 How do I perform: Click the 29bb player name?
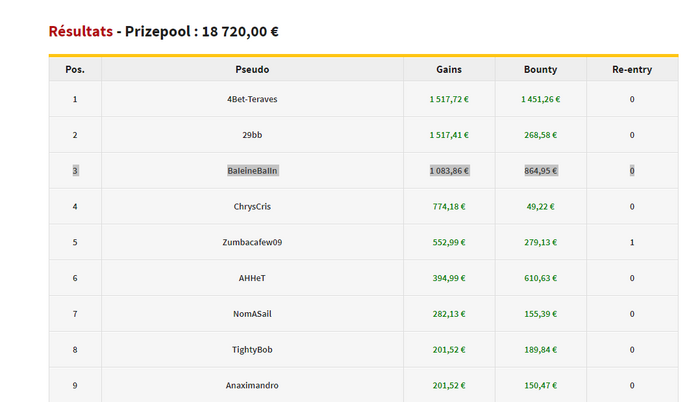click(252, 135)
